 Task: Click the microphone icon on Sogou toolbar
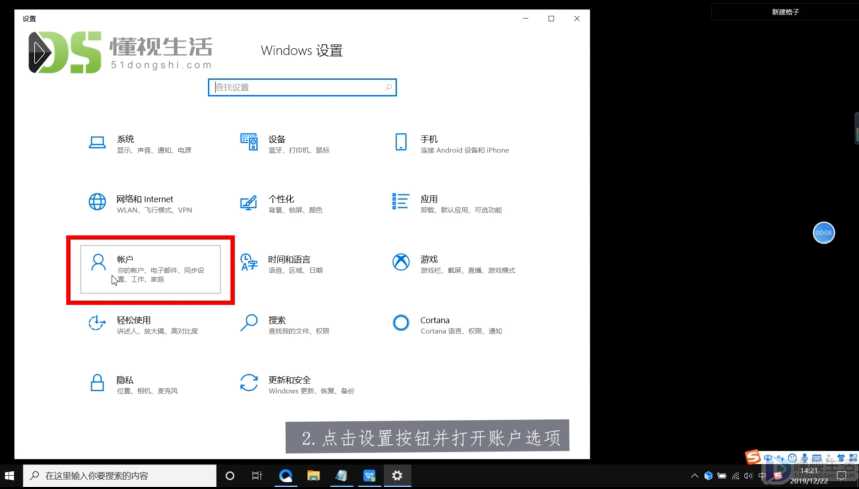805,458
